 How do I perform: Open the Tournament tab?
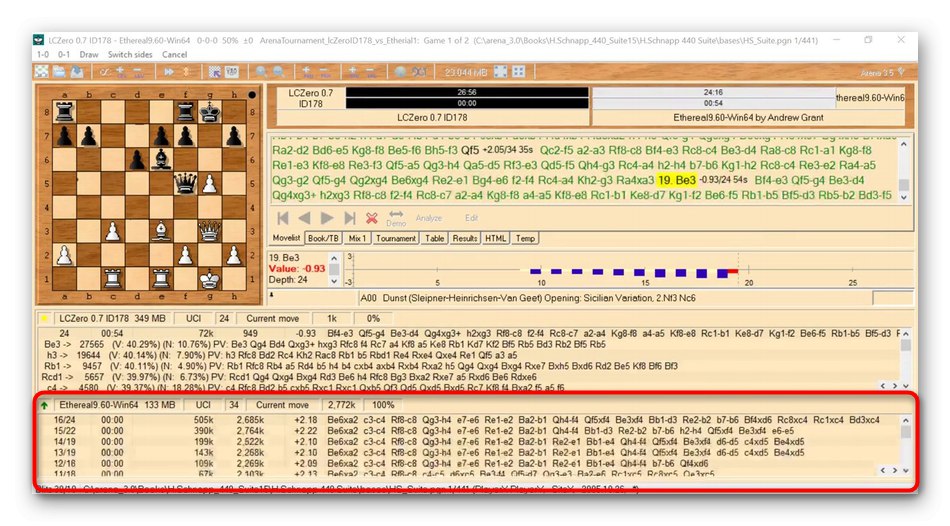point(396,238)
